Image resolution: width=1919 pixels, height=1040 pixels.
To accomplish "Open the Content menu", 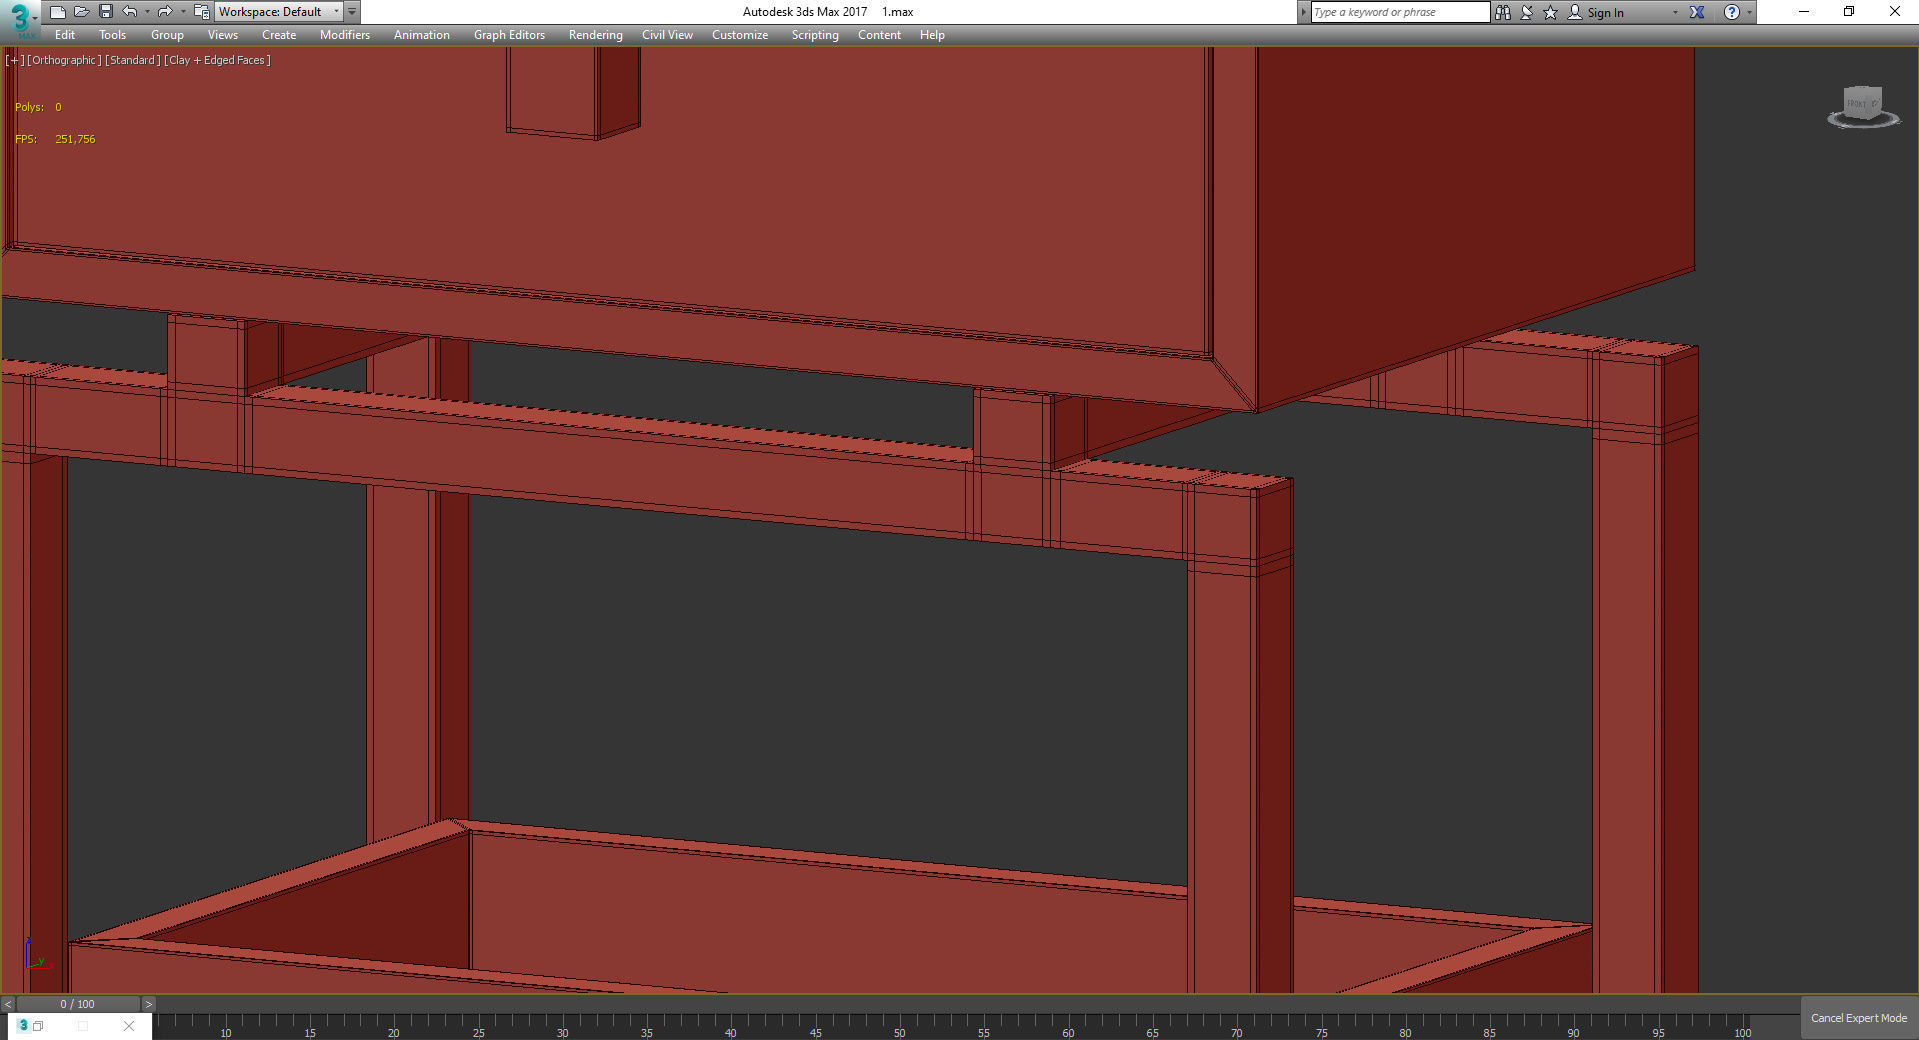I will click(x=879, y=35).
